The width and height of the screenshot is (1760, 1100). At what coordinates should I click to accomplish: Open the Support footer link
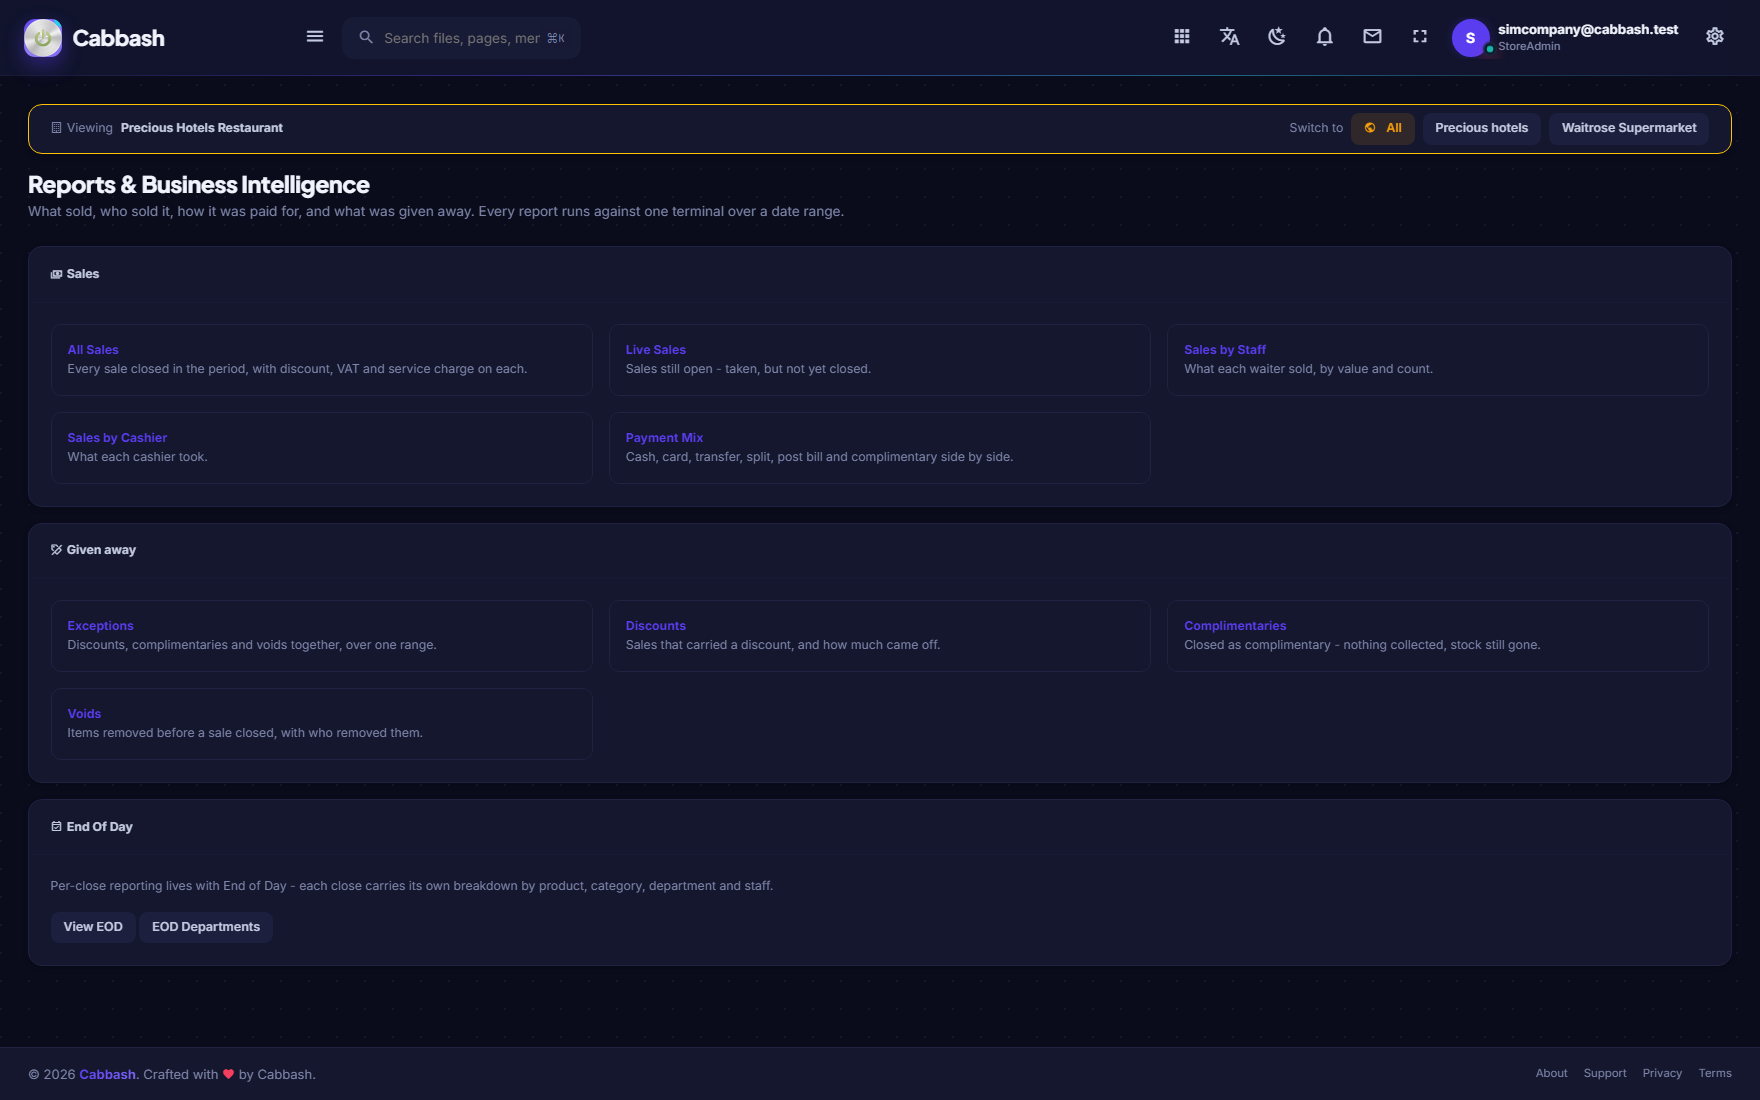point(1605,1073)
